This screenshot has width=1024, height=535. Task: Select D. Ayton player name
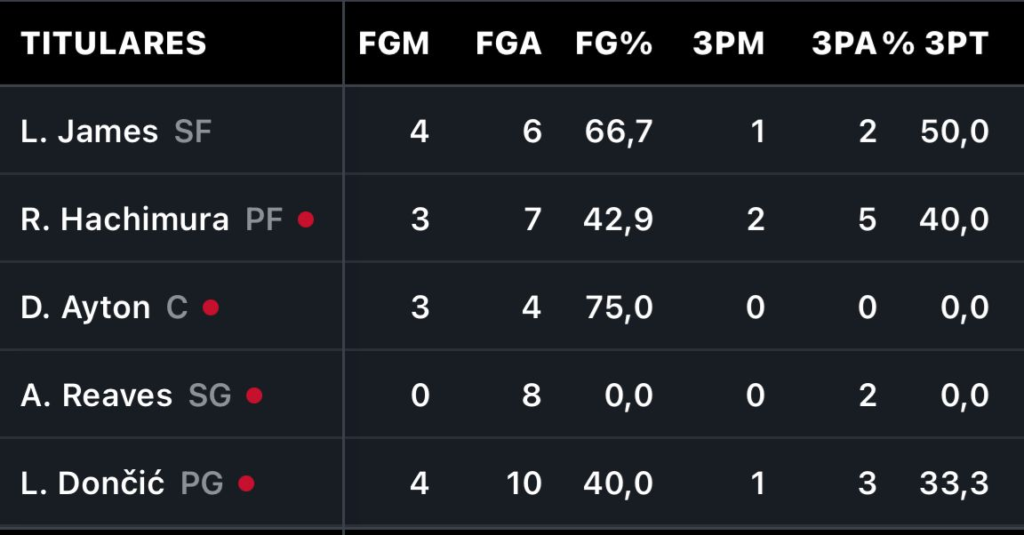click(x=85, y=308)
